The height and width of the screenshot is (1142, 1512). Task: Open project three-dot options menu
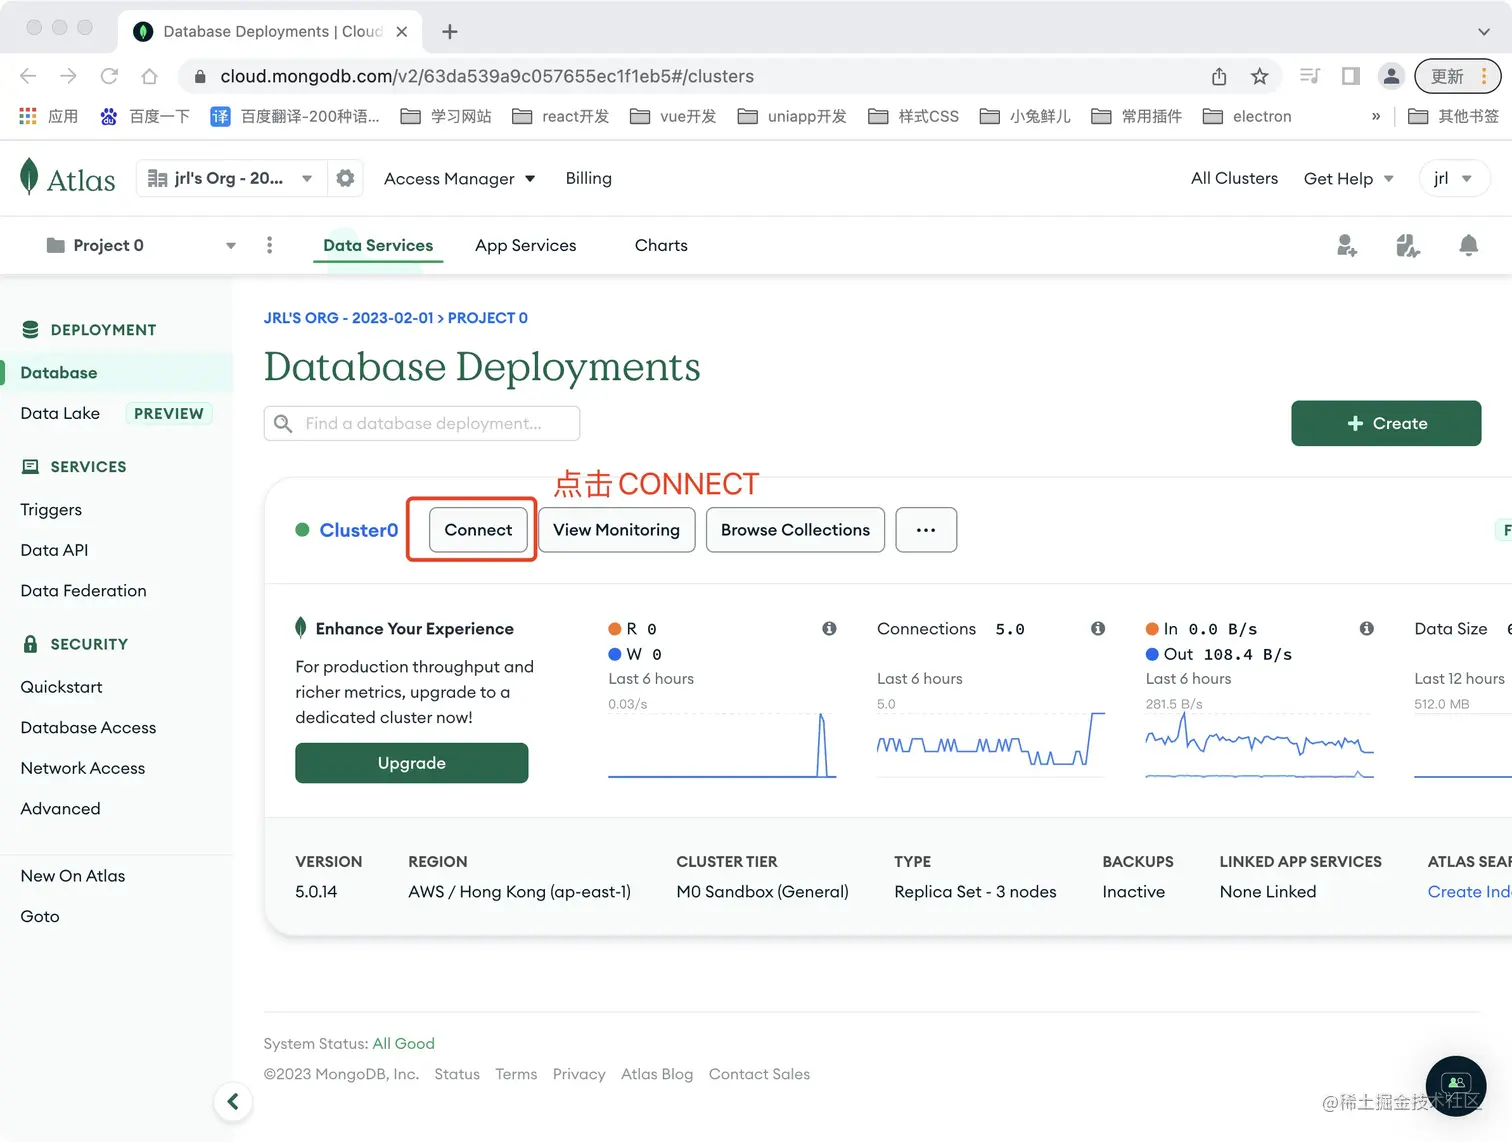click(269, 245)
